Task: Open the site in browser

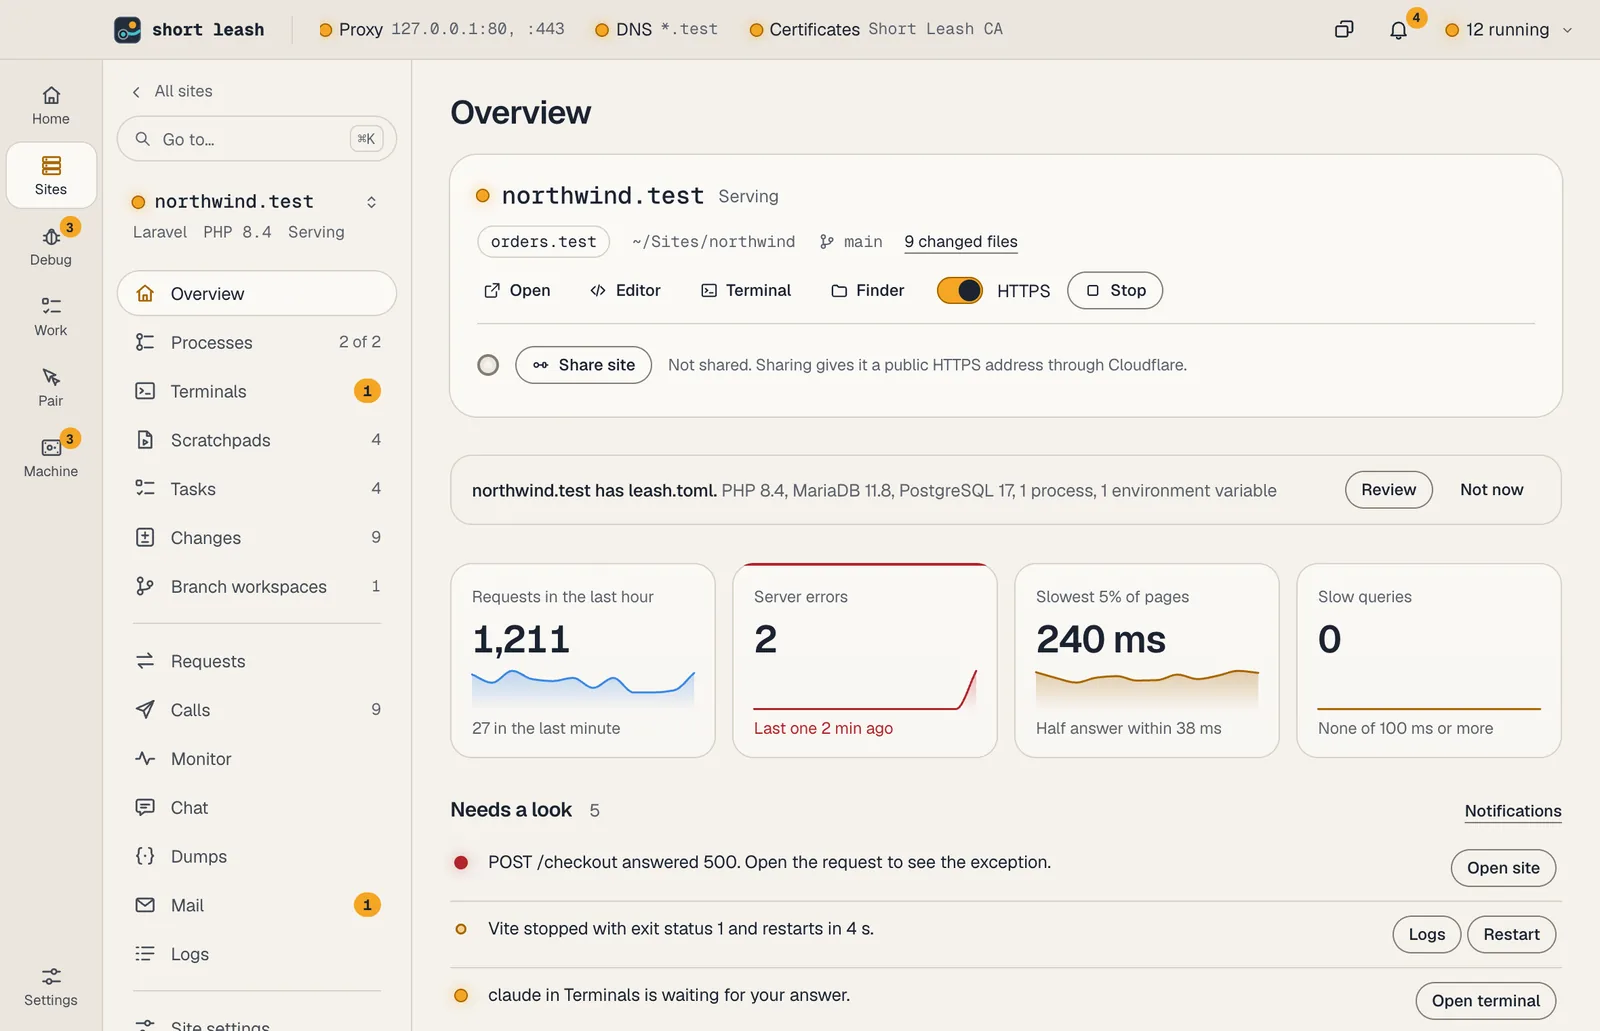Action: click(517, 291)
